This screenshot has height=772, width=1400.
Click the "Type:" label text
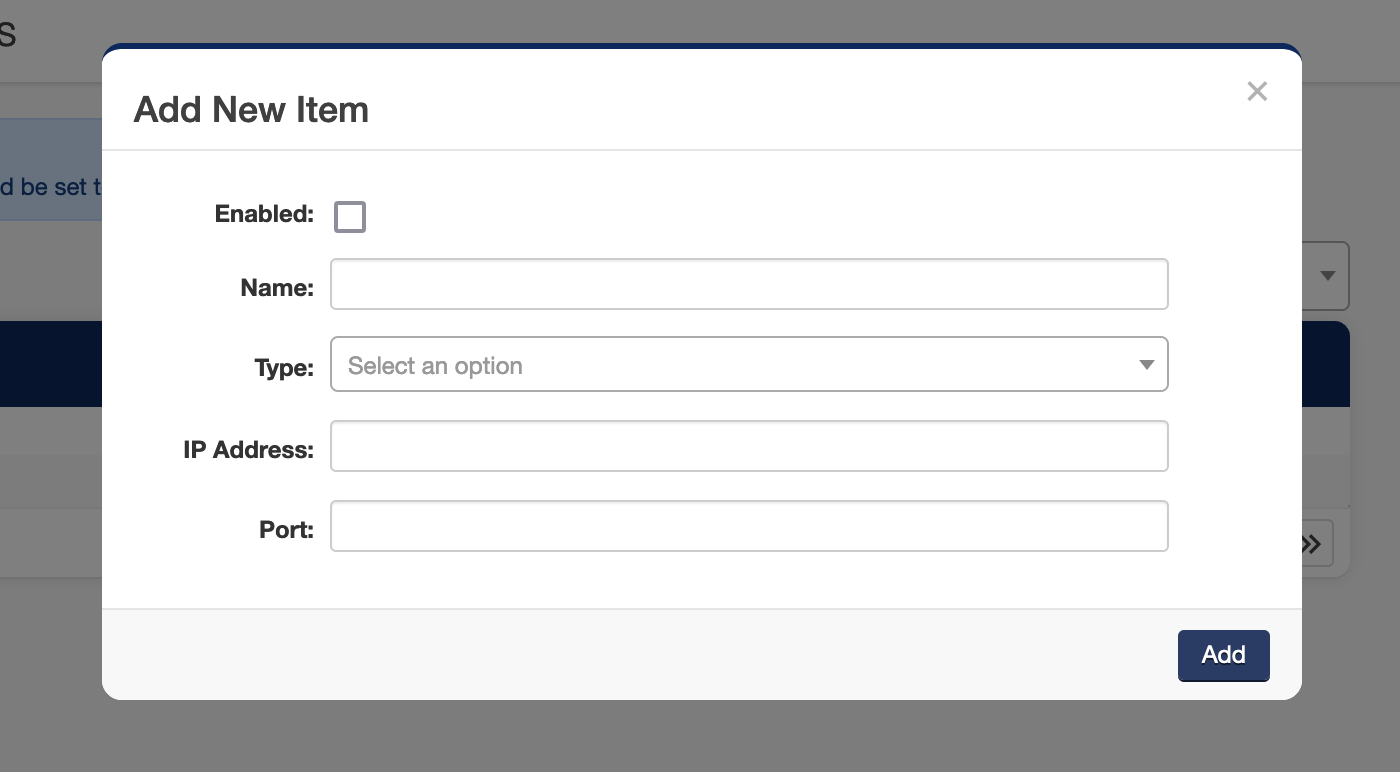(284, 368)
